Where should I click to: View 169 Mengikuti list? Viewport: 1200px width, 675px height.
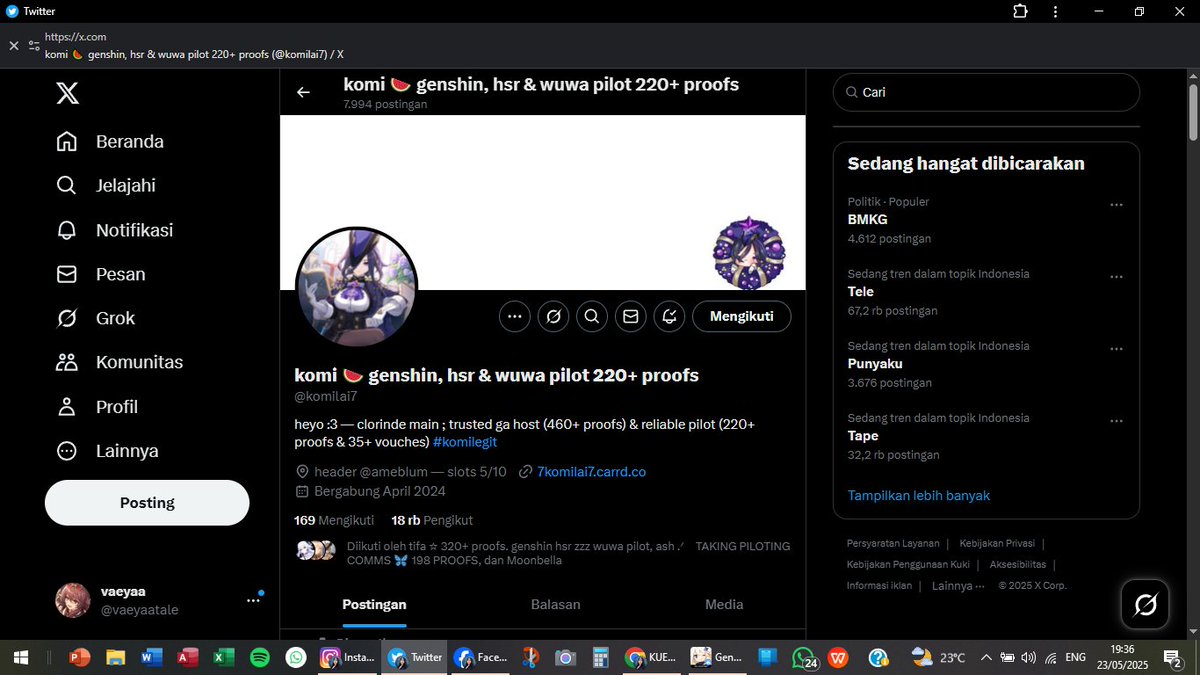(x=334, y=520)
